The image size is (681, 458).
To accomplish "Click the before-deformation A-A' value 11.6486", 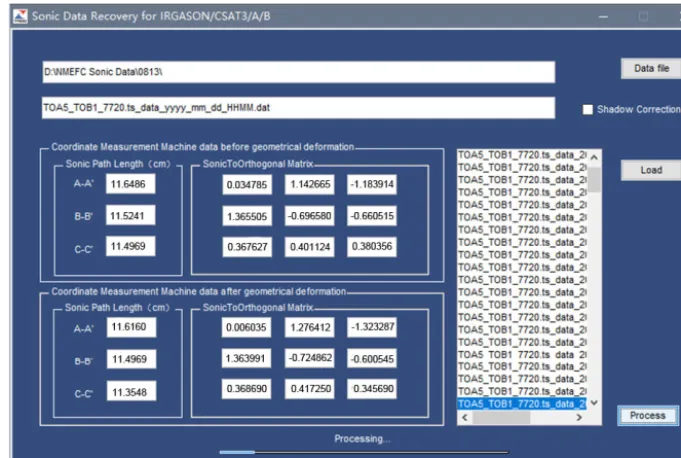I will [x=130, y=184].
